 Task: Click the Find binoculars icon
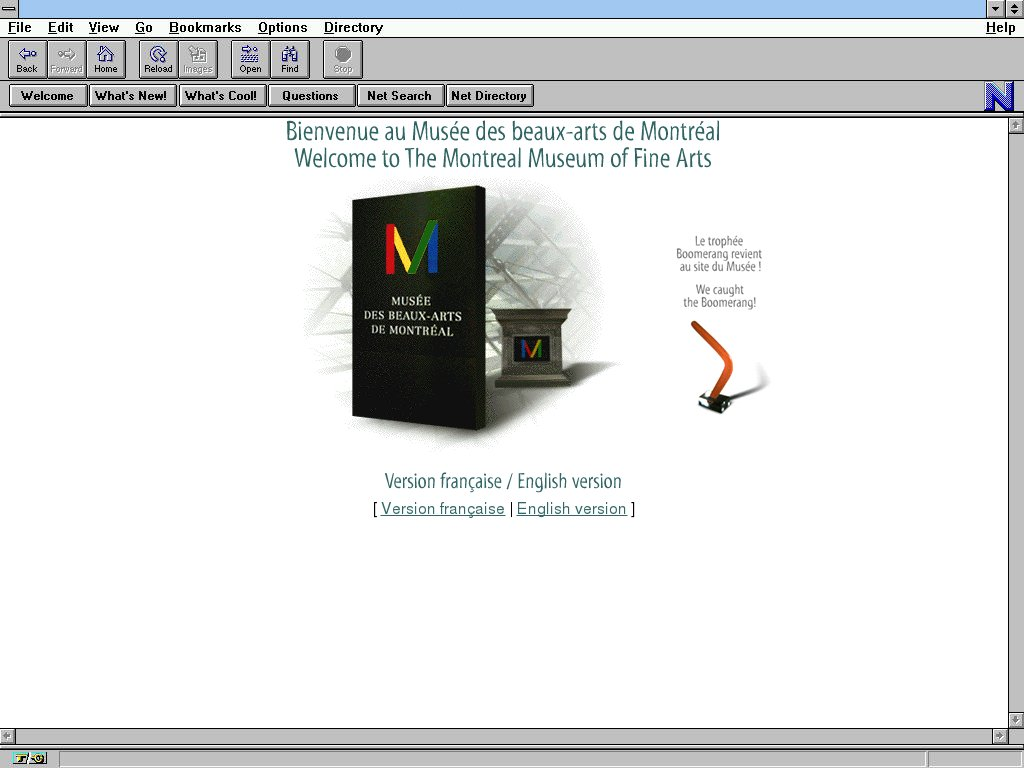(290, 59)
